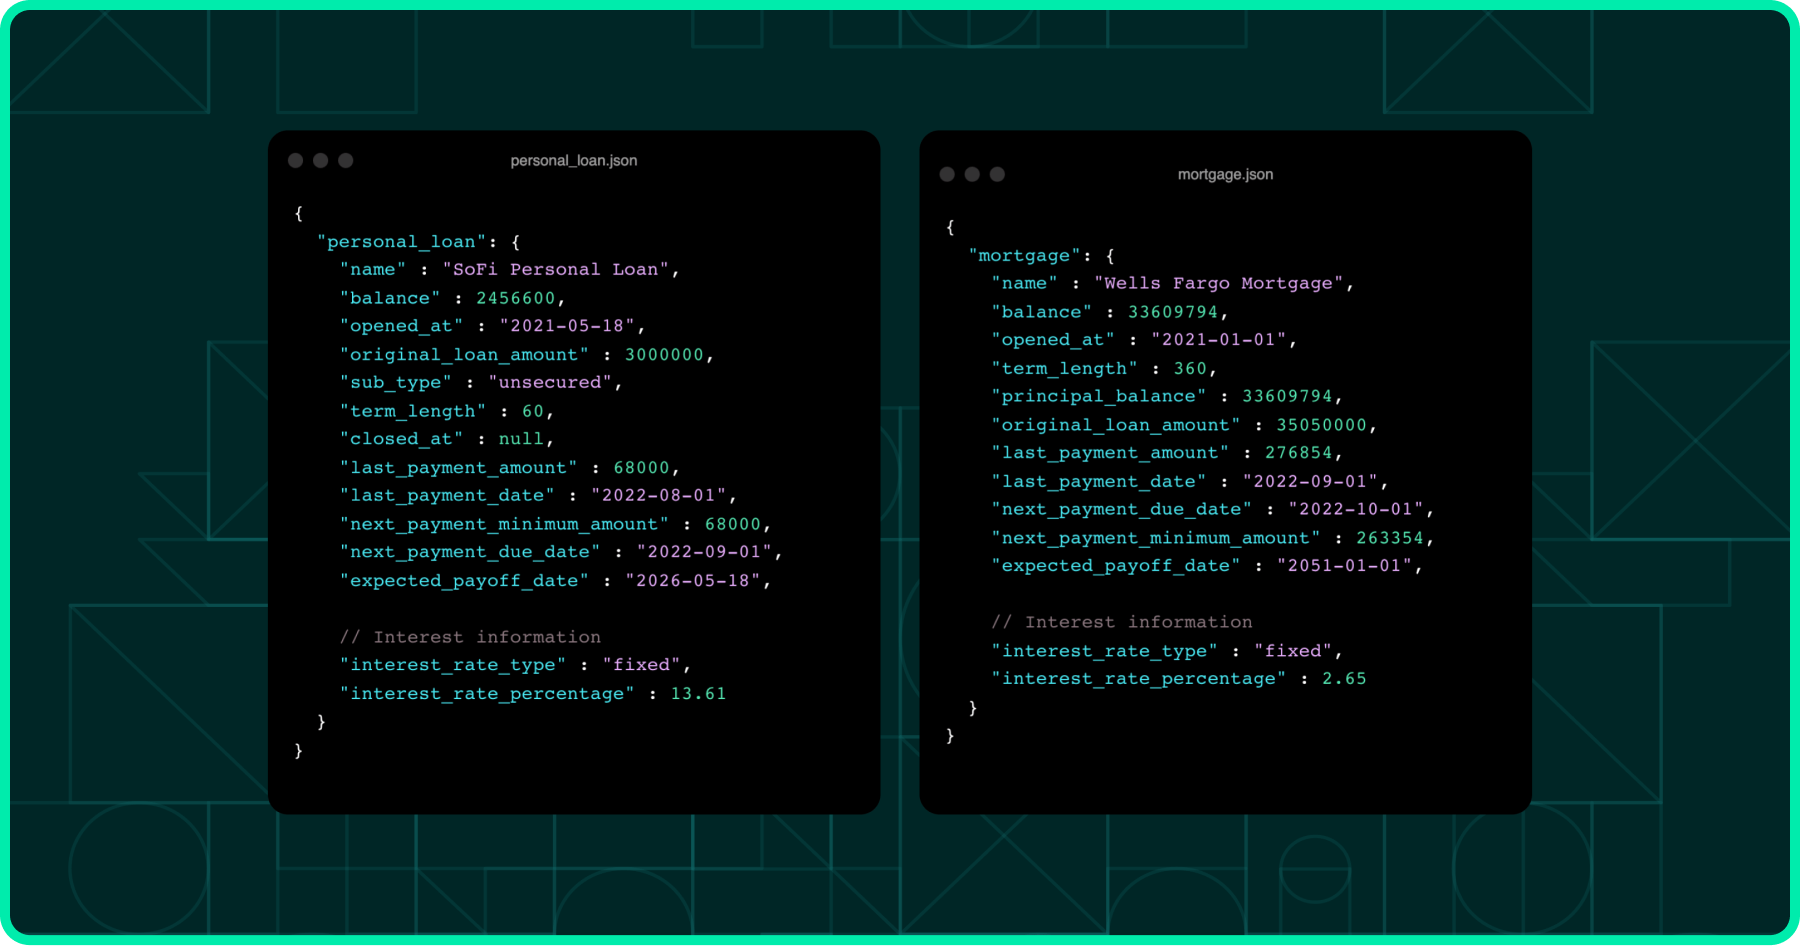The width and height of the screenshot is (1800, 946).
Task: Click the middle window dot in mortgage.json window
Action: 972,174
